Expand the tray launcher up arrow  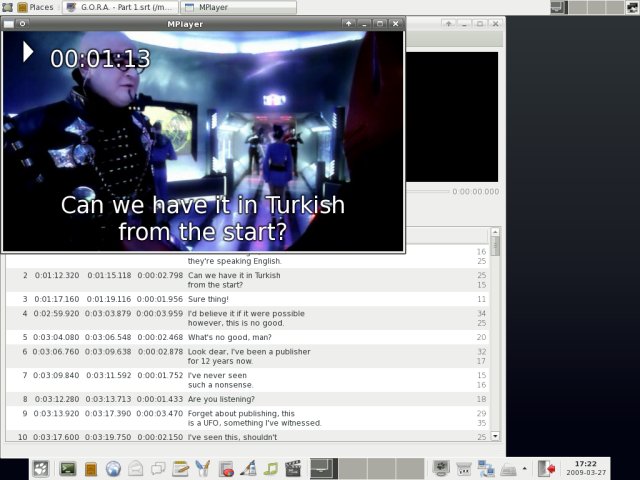tap(524, 469)
